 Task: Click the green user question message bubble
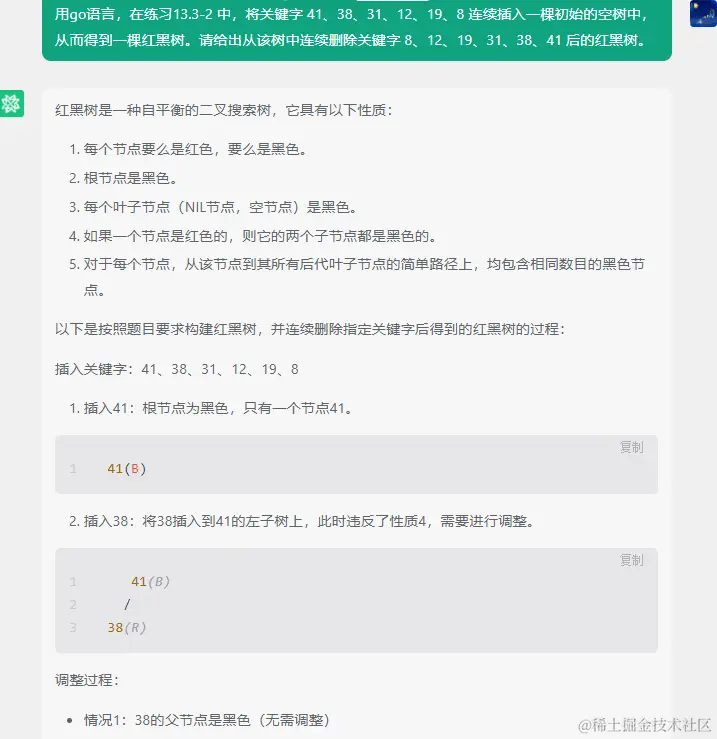click(357, 28)
